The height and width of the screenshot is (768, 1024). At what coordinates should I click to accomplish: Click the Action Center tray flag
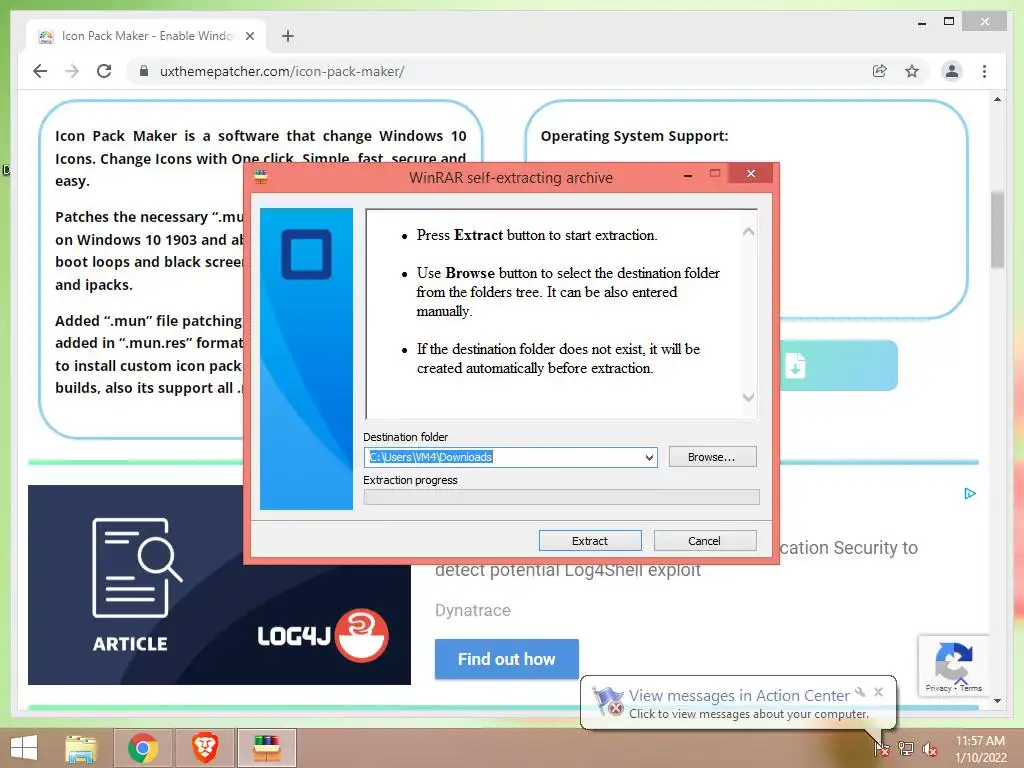[882, 748]
